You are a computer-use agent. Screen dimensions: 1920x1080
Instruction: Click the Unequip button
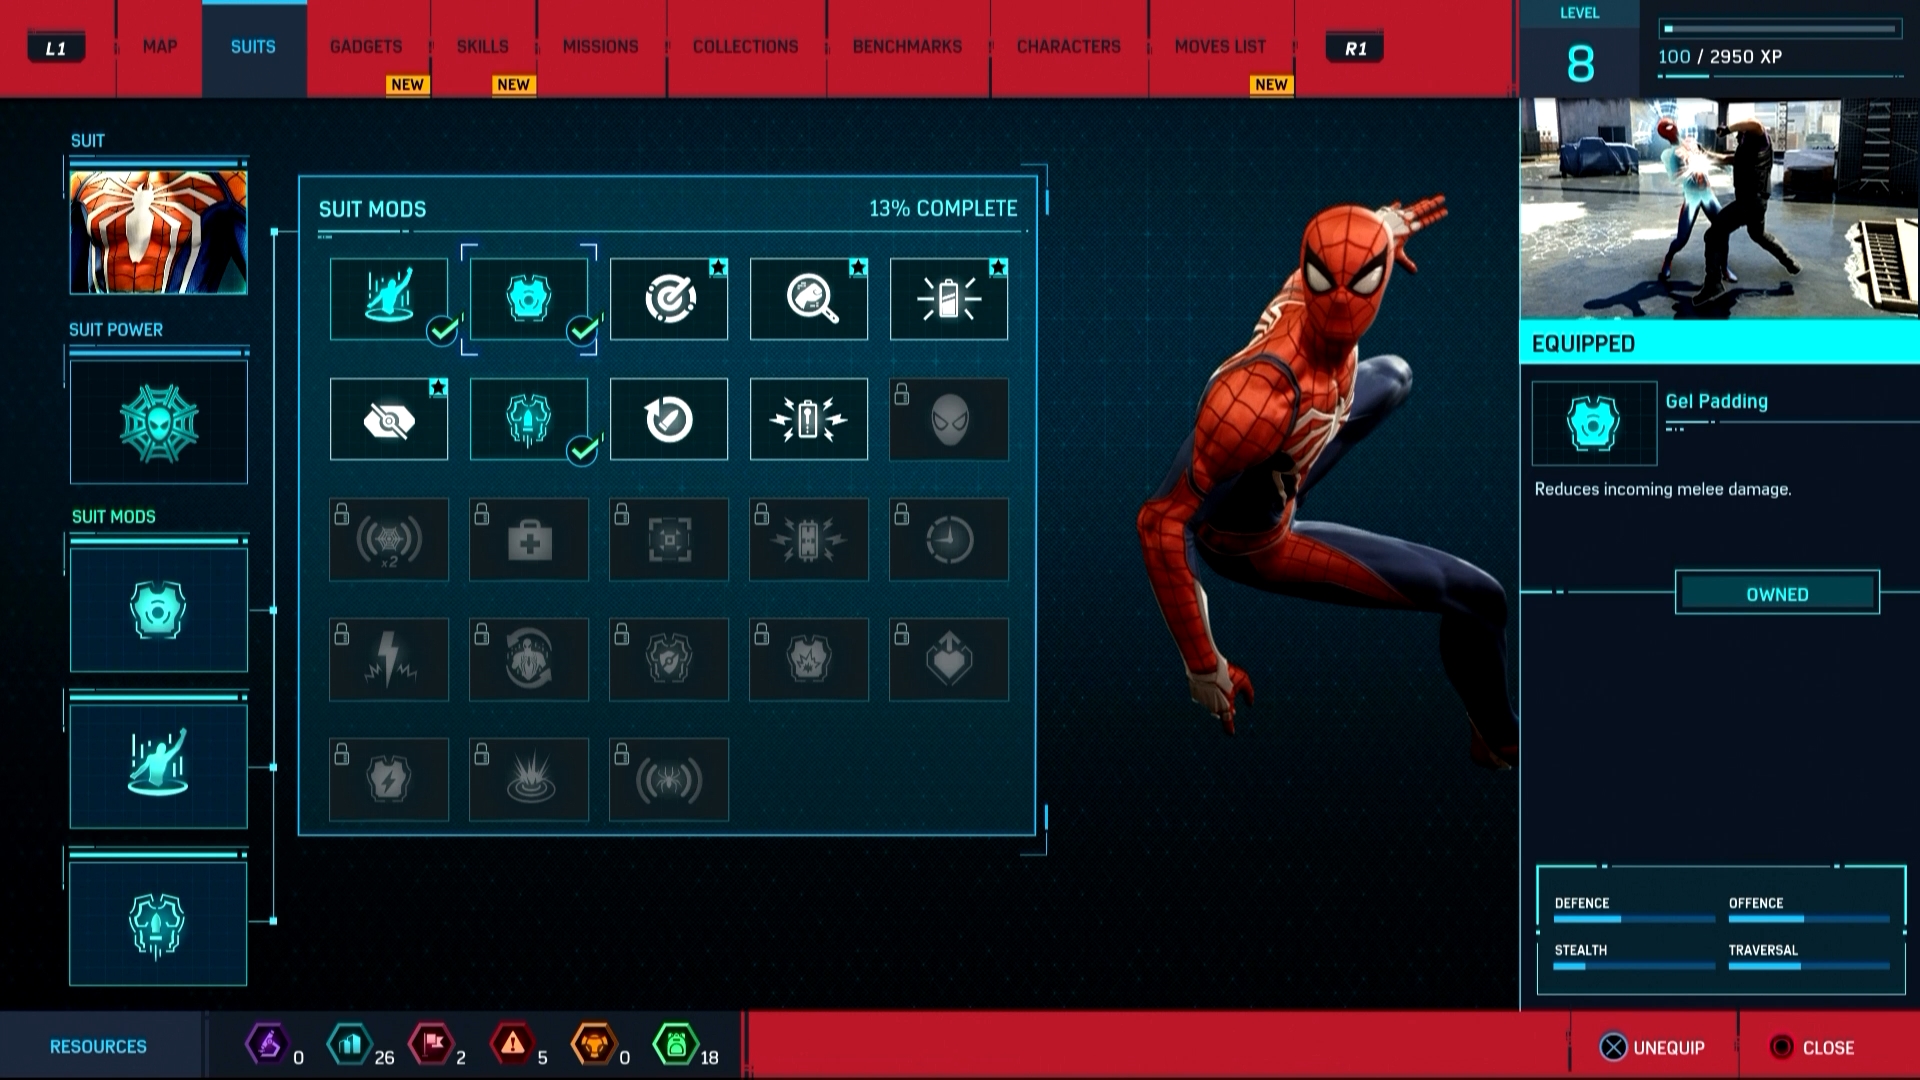point(1652,1047)
